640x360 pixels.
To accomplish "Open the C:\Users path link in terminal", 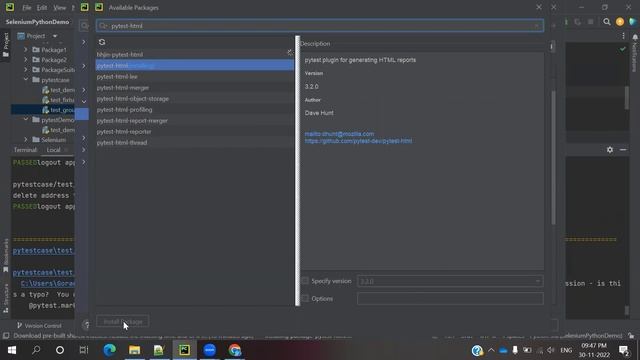I will point(48,283).
